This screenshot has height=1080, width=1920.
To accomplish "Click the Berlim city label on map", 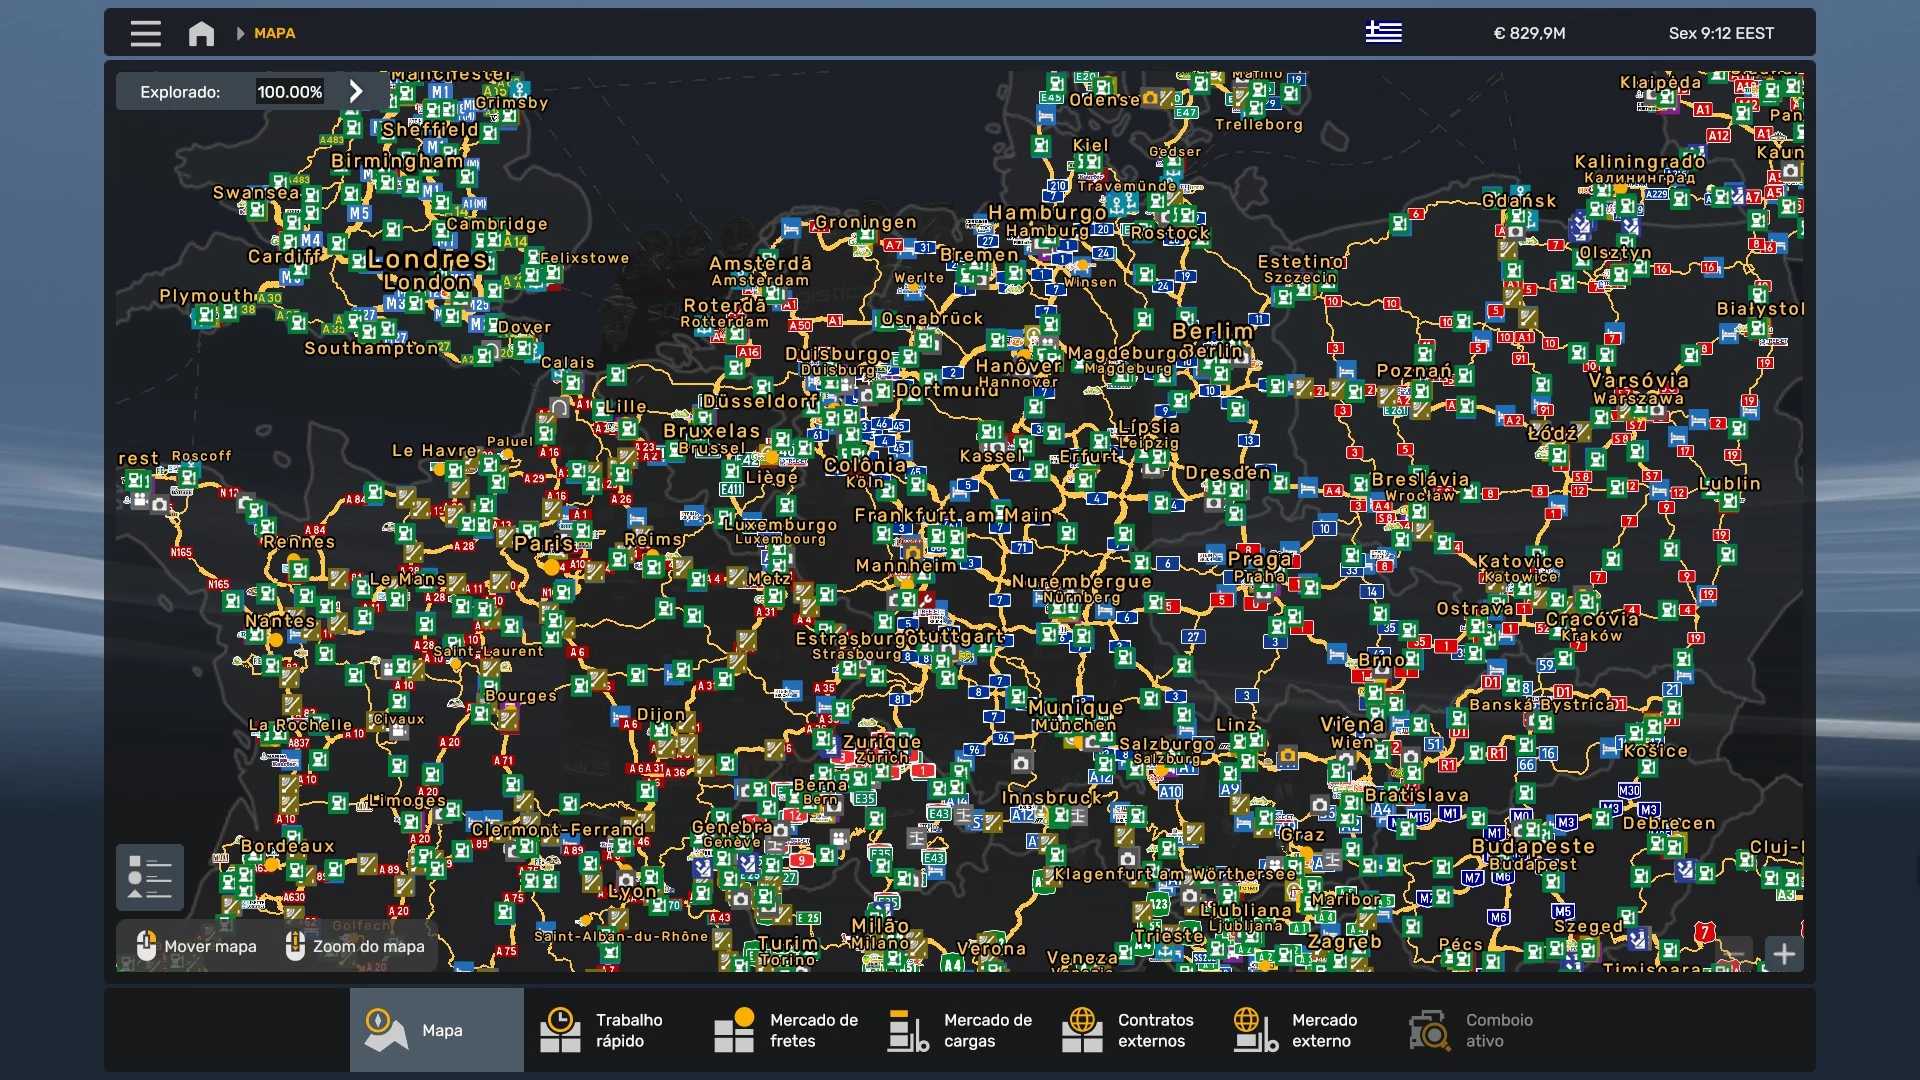I will click(x=1211, y=331).
